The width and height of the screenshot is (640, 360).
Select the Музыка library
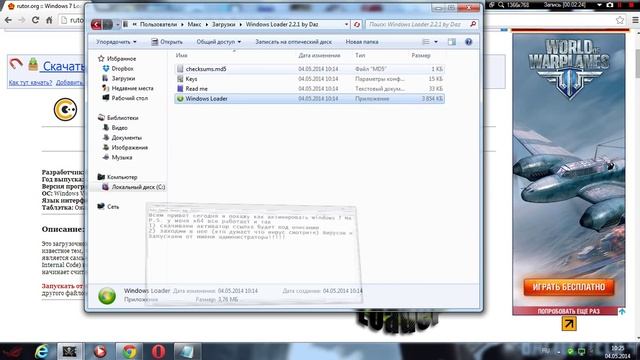tap(117, 157)
